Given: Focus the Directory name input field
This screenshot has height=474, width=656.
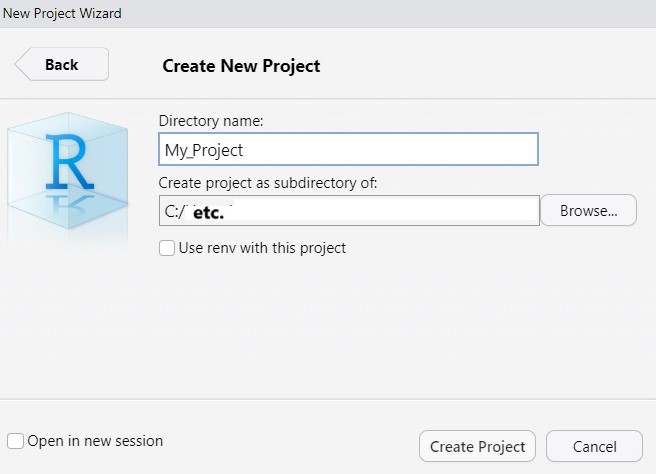Looking at the screenshot, I should (x=348, y=149).
